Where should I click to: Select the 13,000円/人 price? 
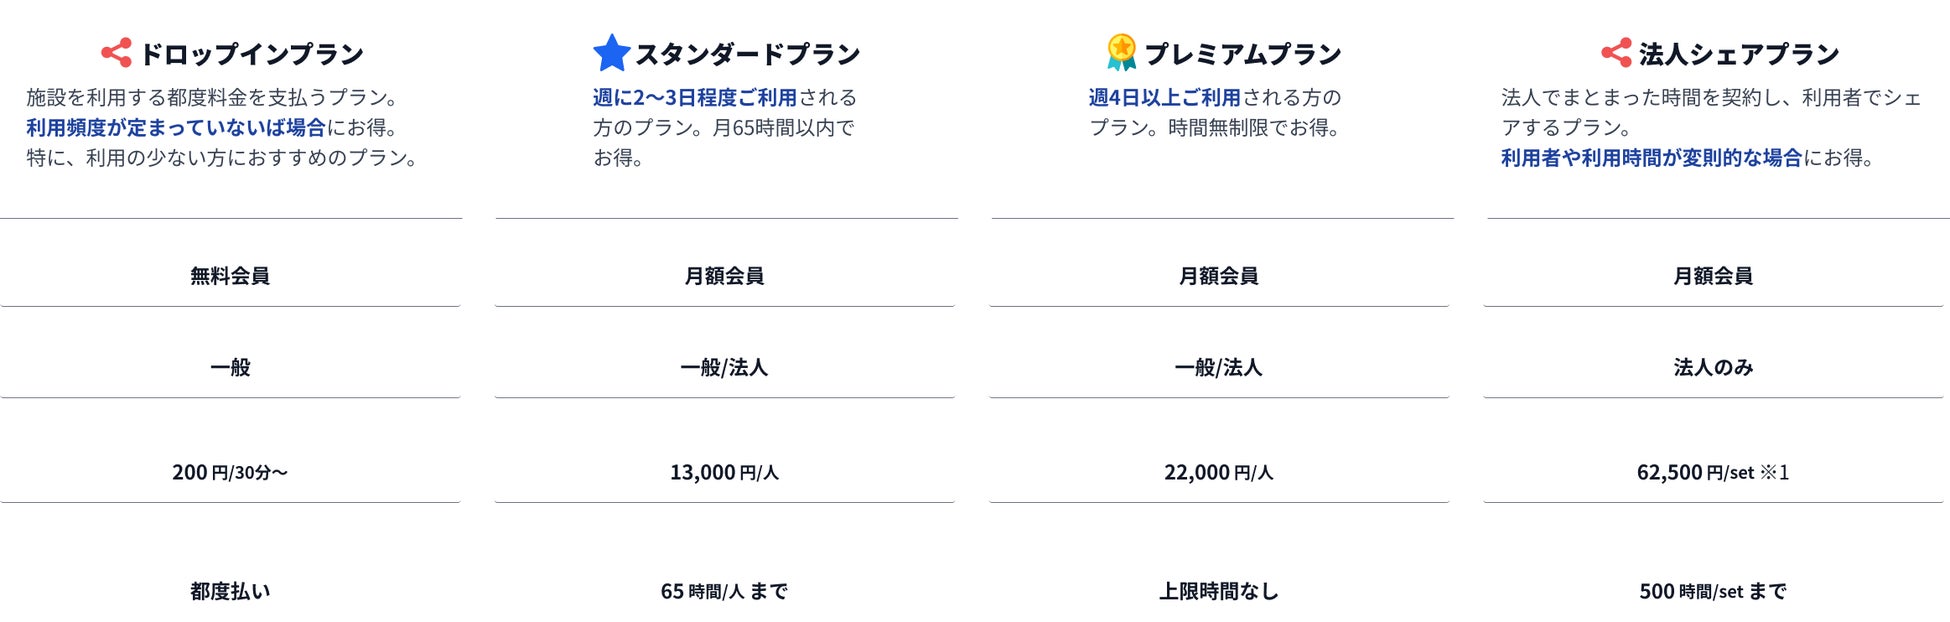[x=724, y=472]
